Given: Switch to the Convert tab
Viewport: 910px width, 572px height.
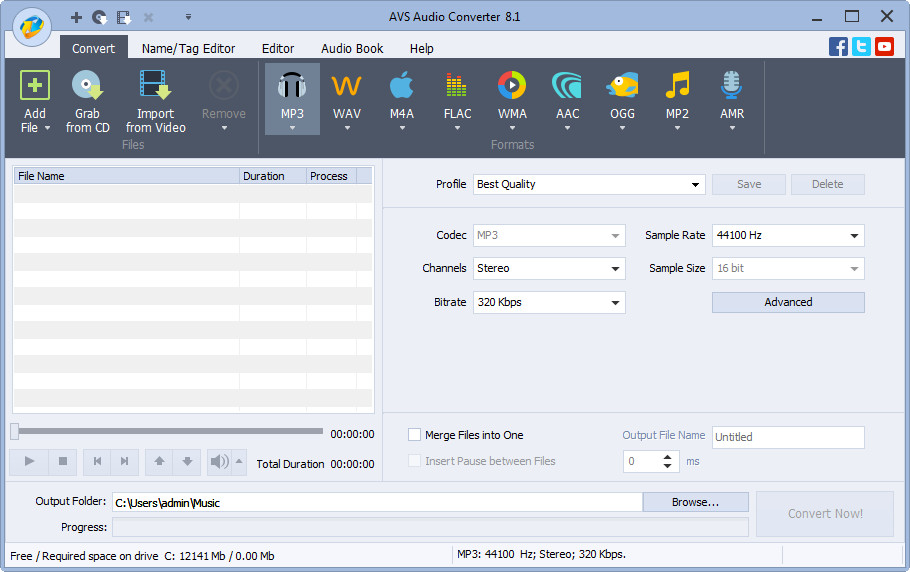Looking at the screenshot, I should click(x=93, y=48).
